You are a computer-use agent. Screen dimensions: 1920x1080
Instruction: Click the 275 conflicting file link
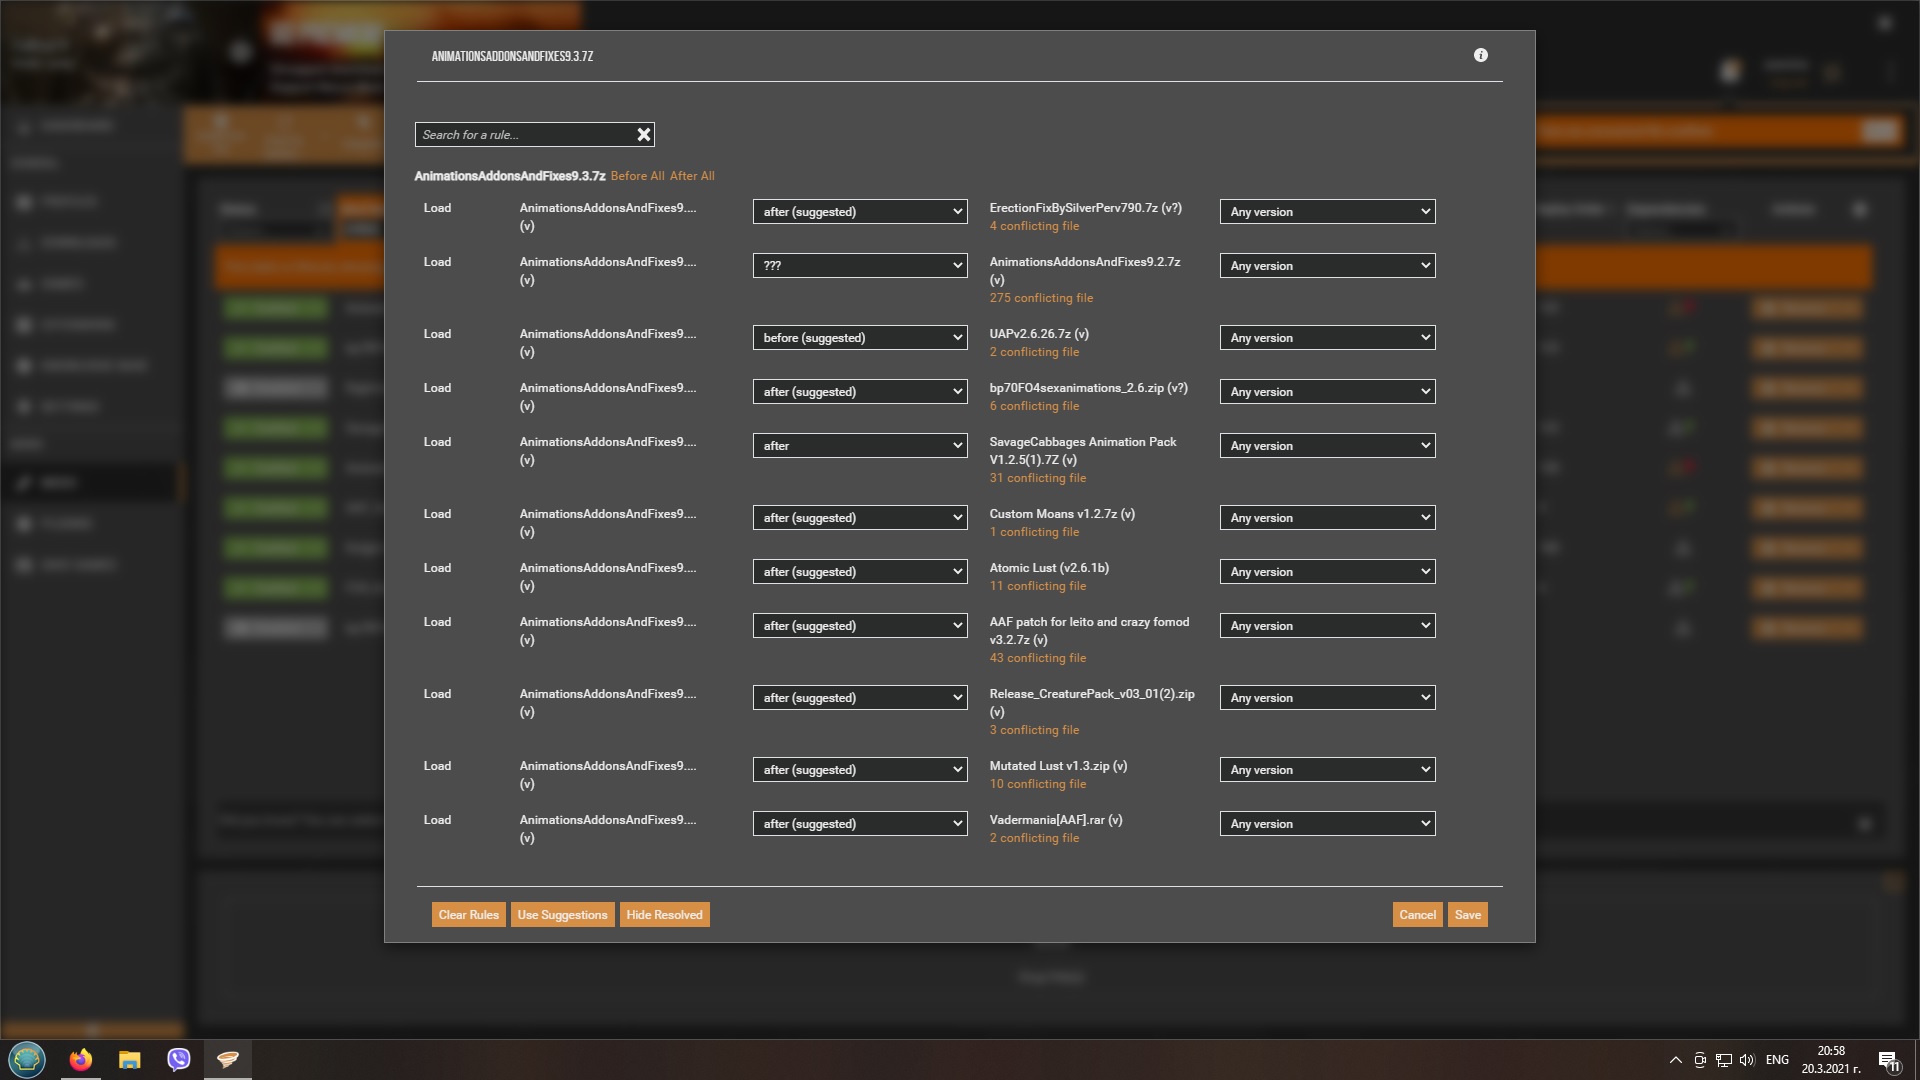pos(1041,298)
